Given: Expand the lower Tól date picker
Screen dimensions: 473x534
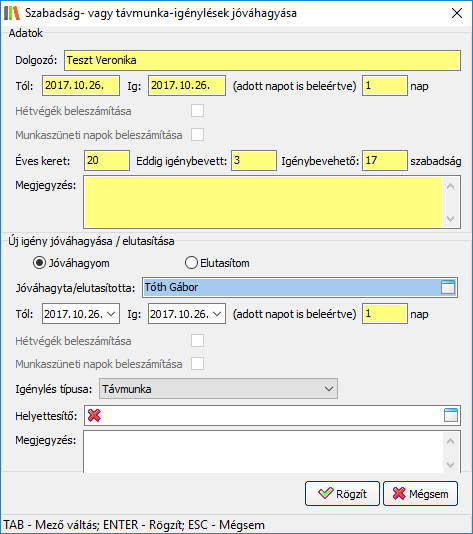Looking at the screenshot, I should point(111,314).
